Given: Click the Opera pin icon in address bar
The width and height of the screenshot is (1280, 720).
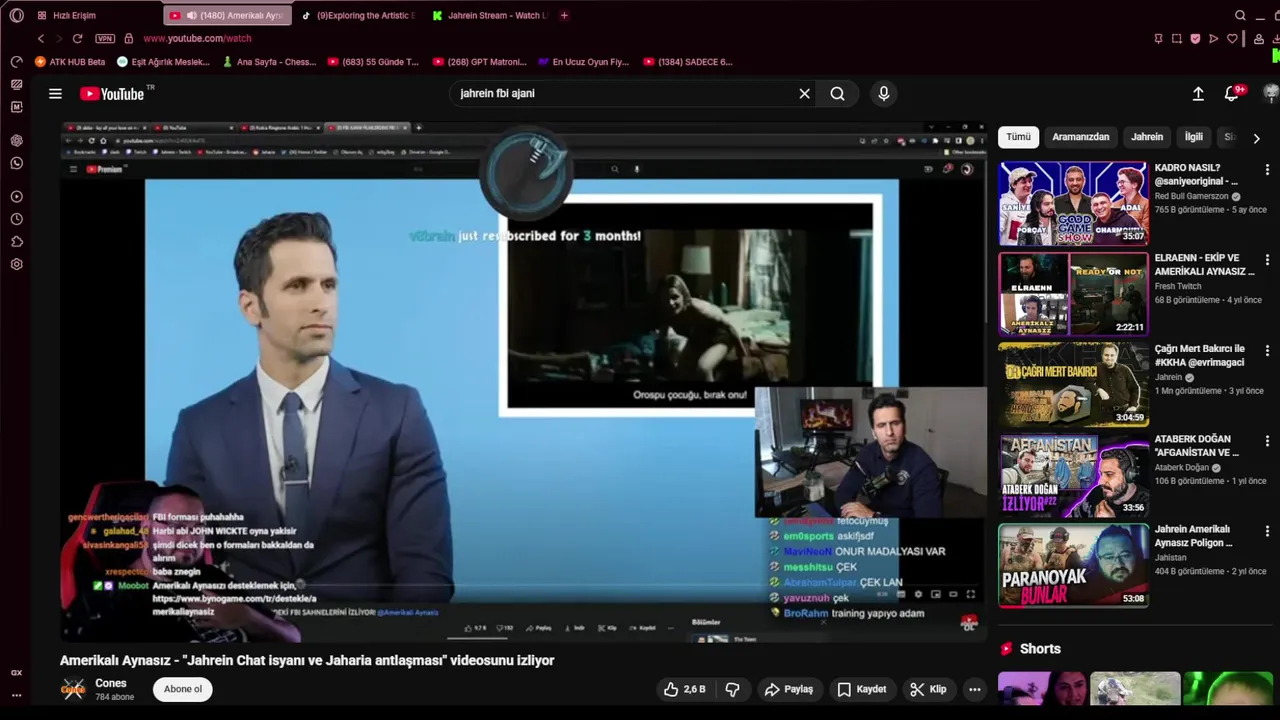Looking at the screenshot, I should coord(1158,38).
